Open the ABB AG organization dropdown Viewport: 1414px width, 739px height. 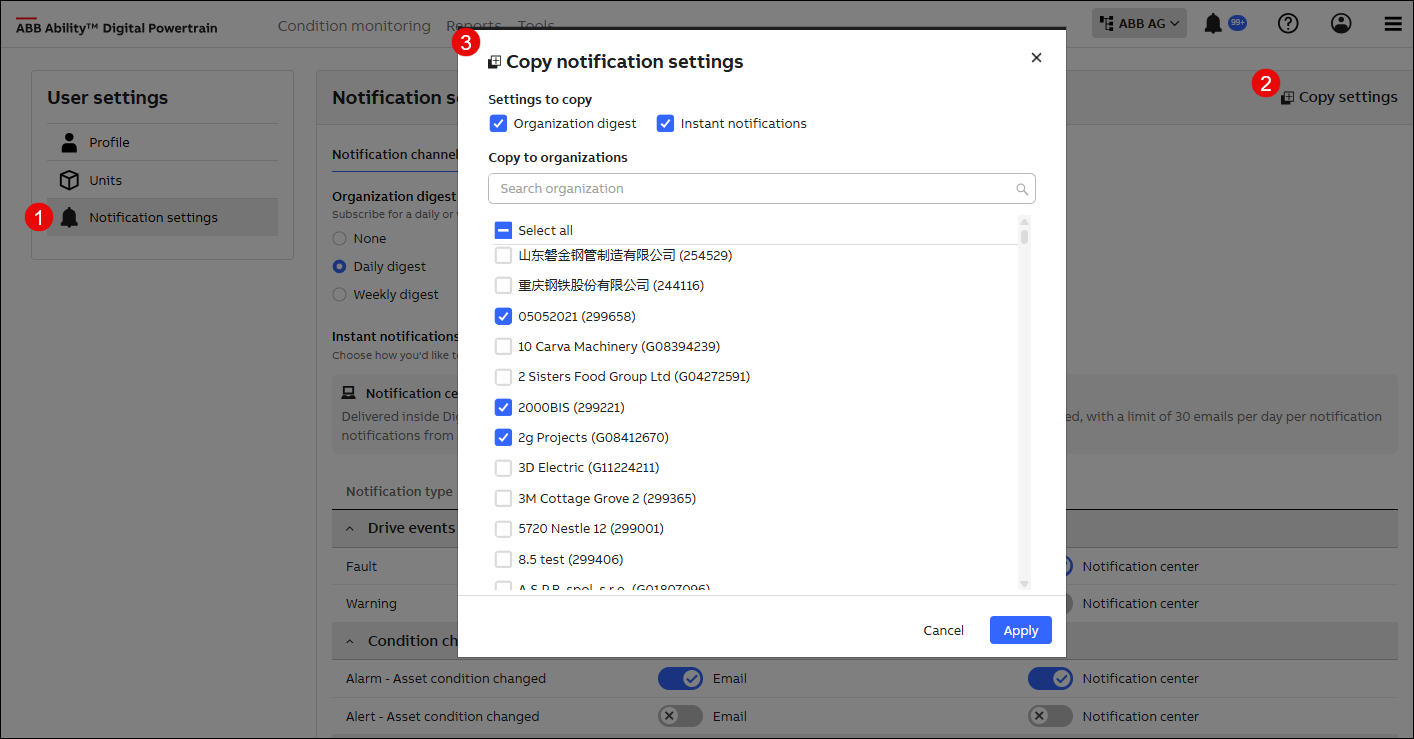click(1139, 24)
